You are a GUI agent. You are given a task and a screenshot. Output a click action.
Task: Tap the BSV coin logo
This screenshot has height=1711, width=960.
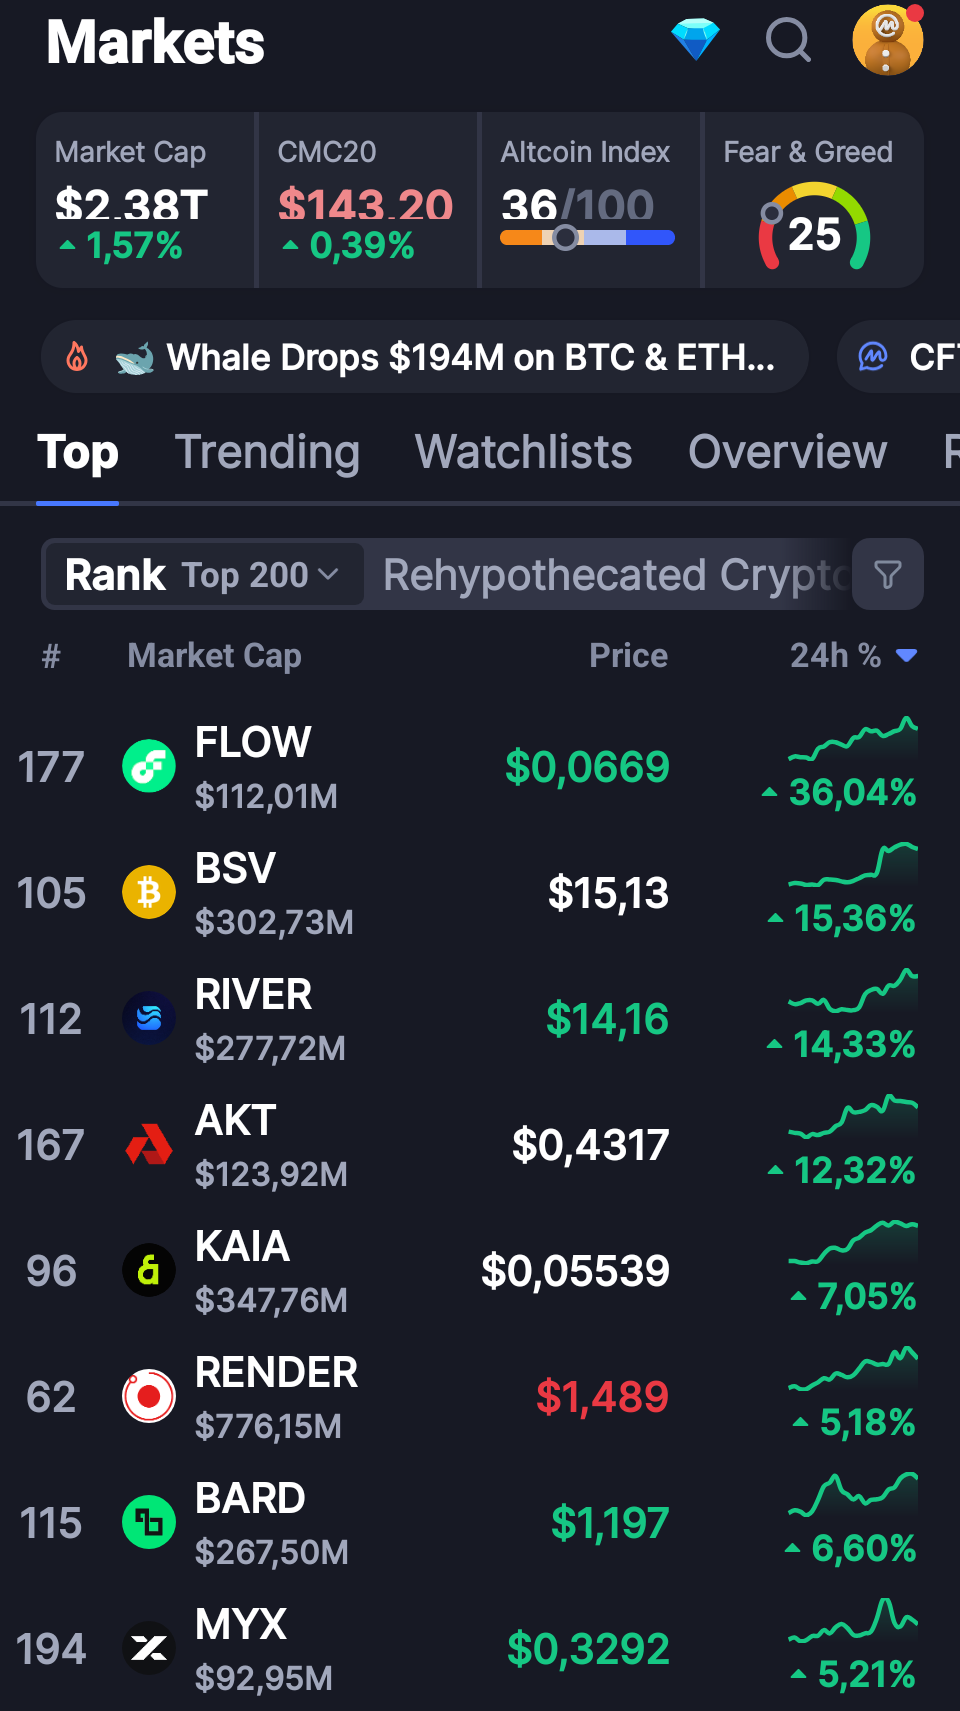[149, 892]
